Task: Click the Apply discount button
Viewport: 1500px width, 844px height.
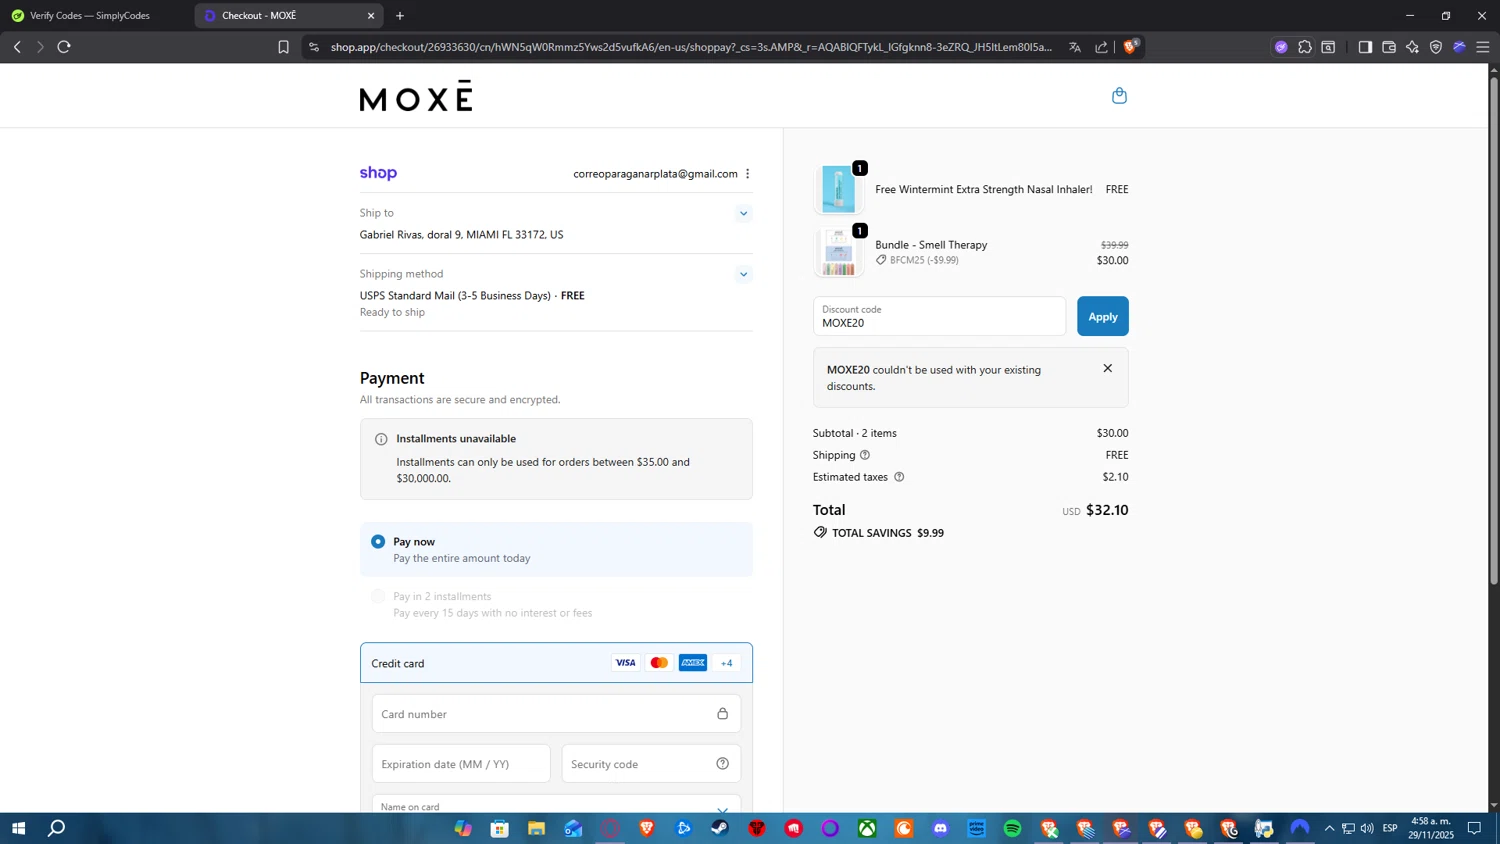Action: coord(1102,316)
